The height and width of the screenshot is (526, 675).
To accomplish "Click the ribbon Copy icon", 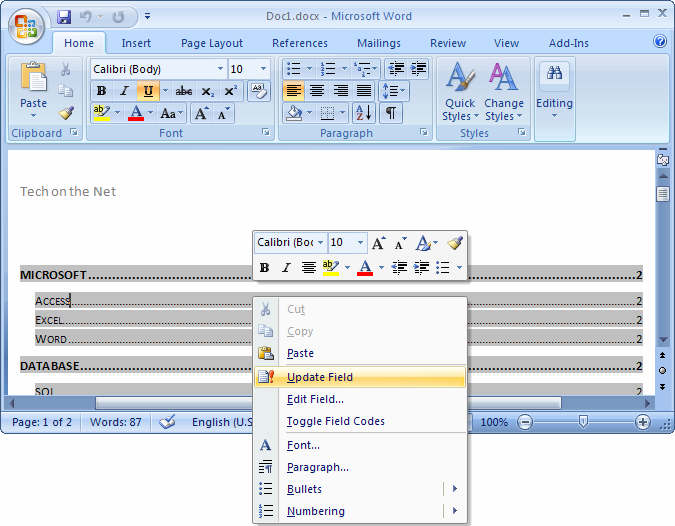I will pyautogui.click(x=65, y=90).
